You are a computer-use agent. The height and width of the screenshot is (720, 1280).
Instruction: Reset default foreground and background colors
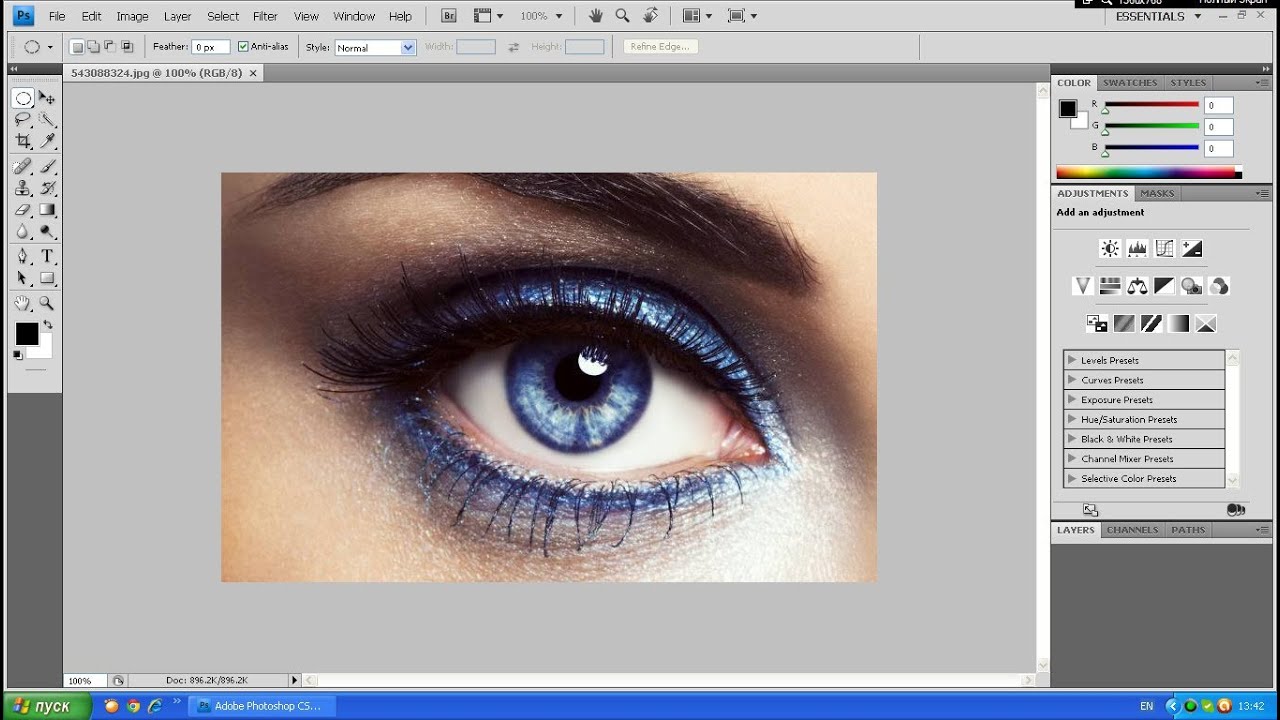tap(17, 355)
